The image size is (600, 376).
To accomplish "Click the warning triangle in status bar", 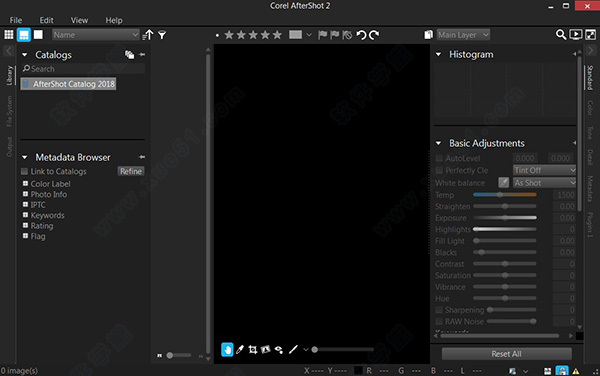I will [576, 371].
